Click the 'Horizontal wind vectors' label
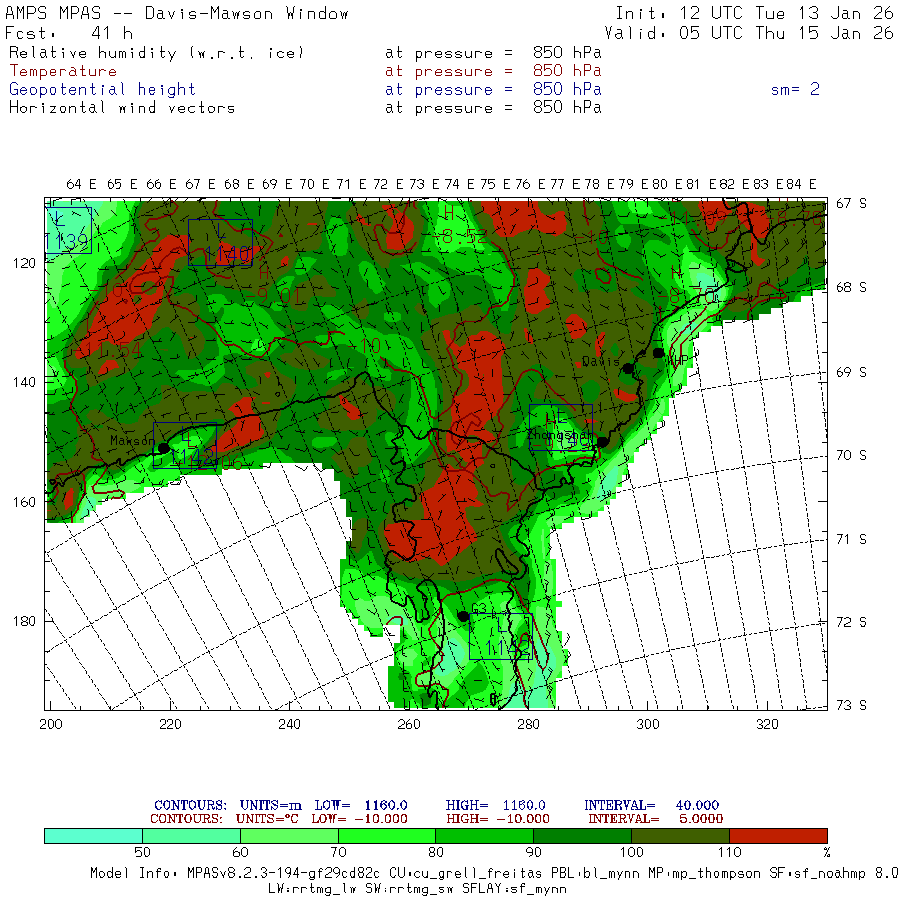The width and height of the screenshot is (900, 900). [x=122, y=108]
